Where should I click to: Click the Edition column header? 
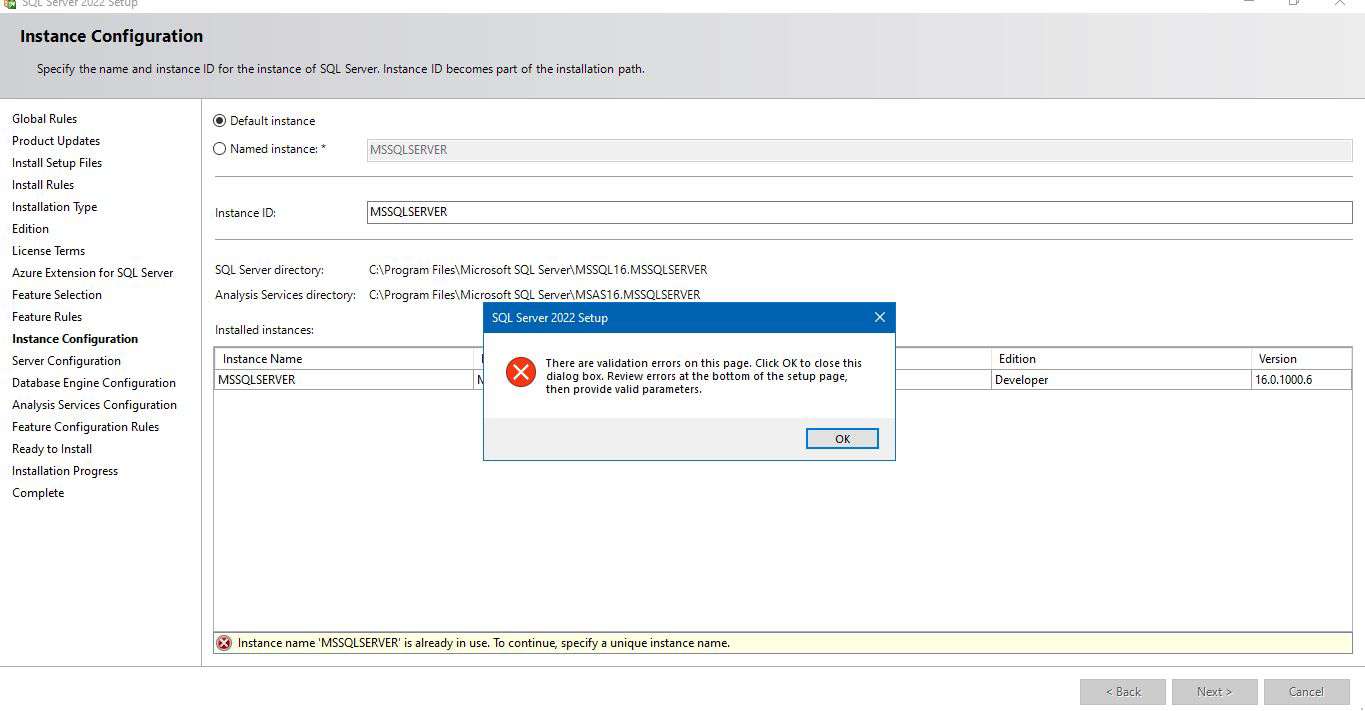point(1121,359)
